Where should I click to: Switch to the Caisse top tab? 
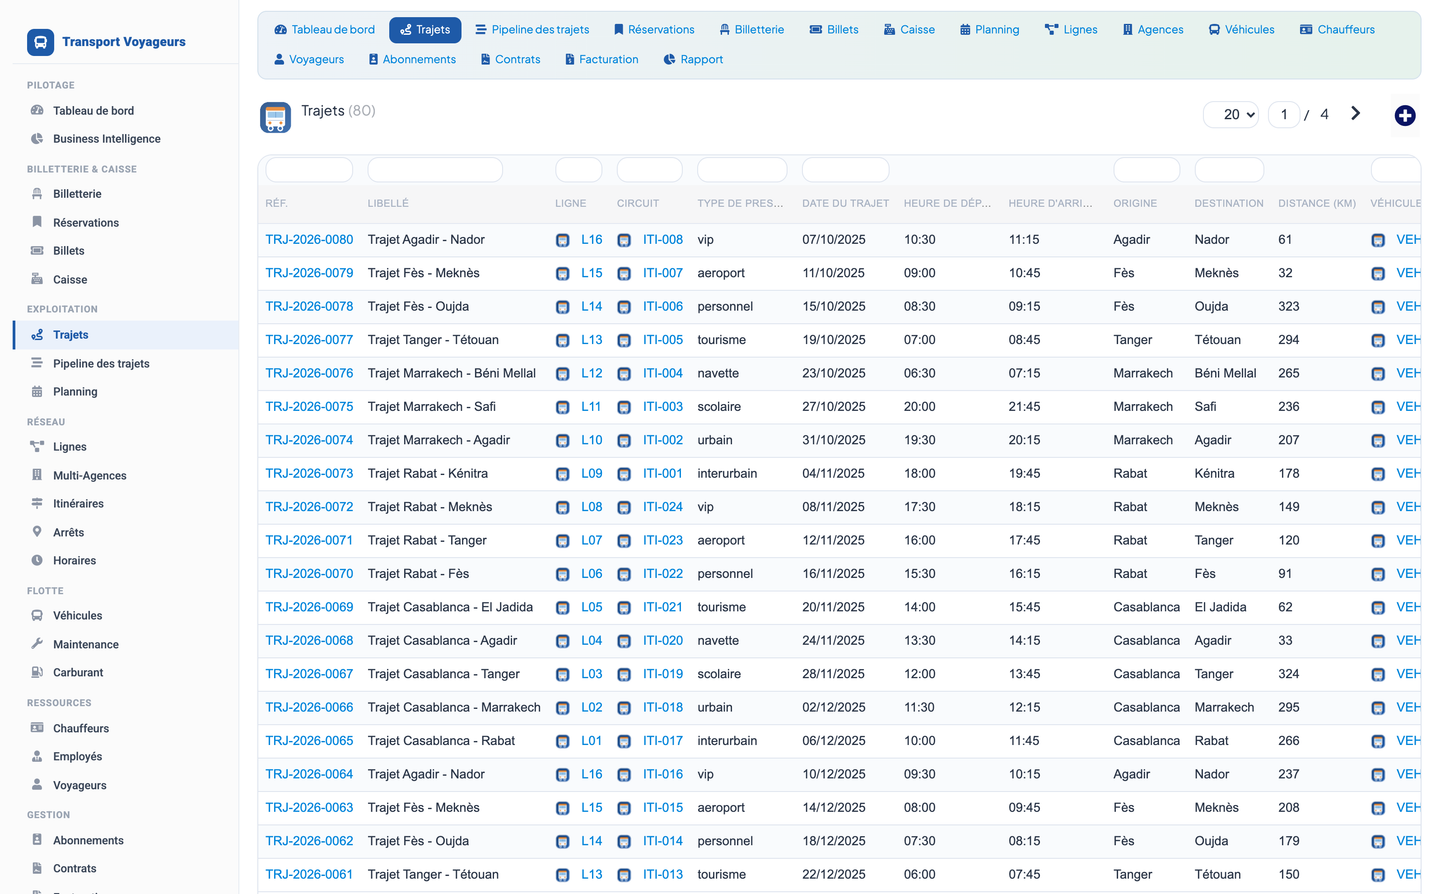point(909,30)
